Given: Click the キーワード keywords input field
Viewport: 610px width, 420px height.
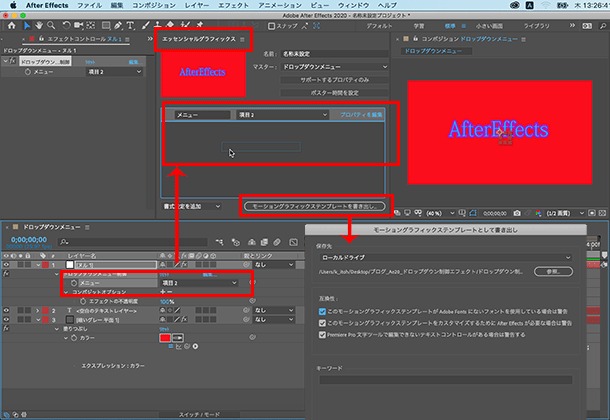Looking at the screenshot, I should [445, 380].
